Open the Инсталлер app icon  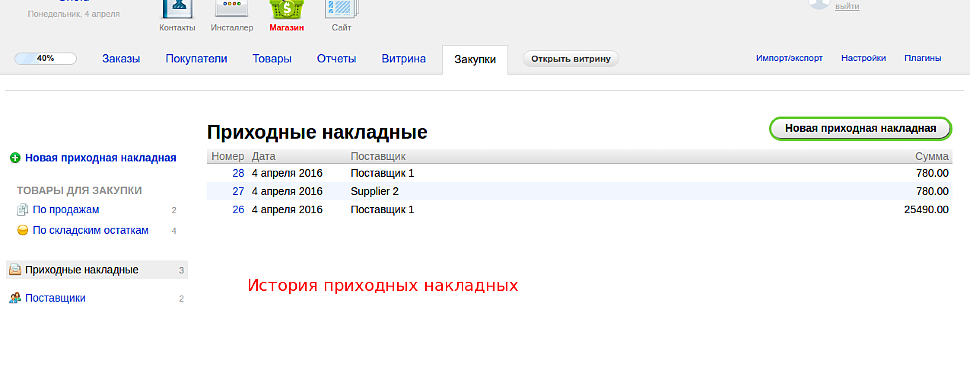coord(231,9)
